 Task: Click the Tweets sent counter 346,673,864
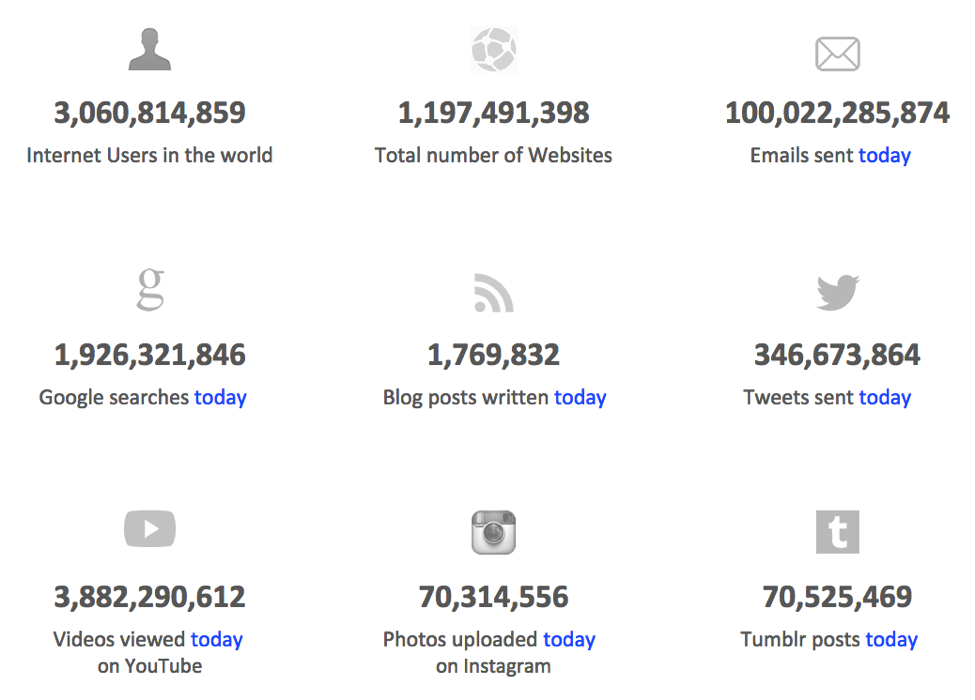(837, 355)
